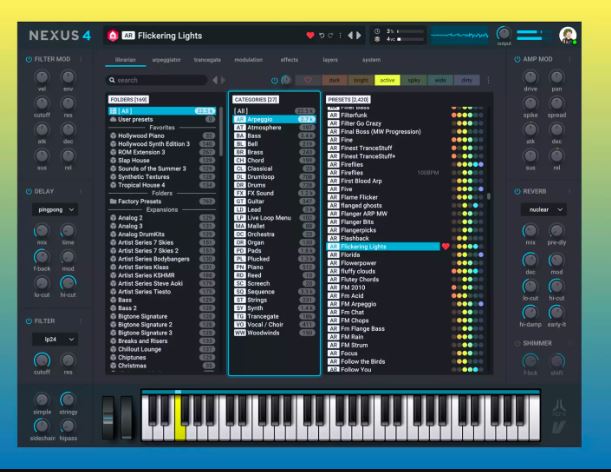The height and width of the screenshot is (472, 611).
Task: Filter presets by favorites heart tag
Action: [308, 80]
